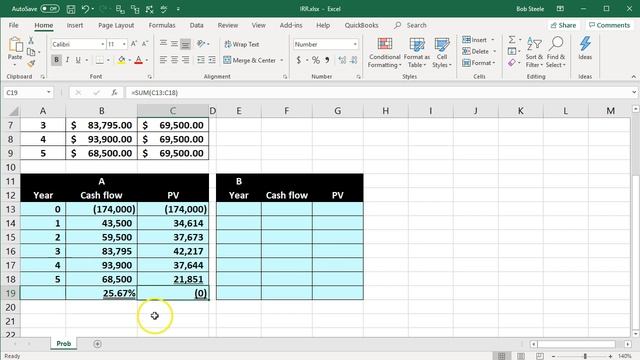Click the Undo arrow icon
This screenshot has width=640, height=360.
pos(85,9)
